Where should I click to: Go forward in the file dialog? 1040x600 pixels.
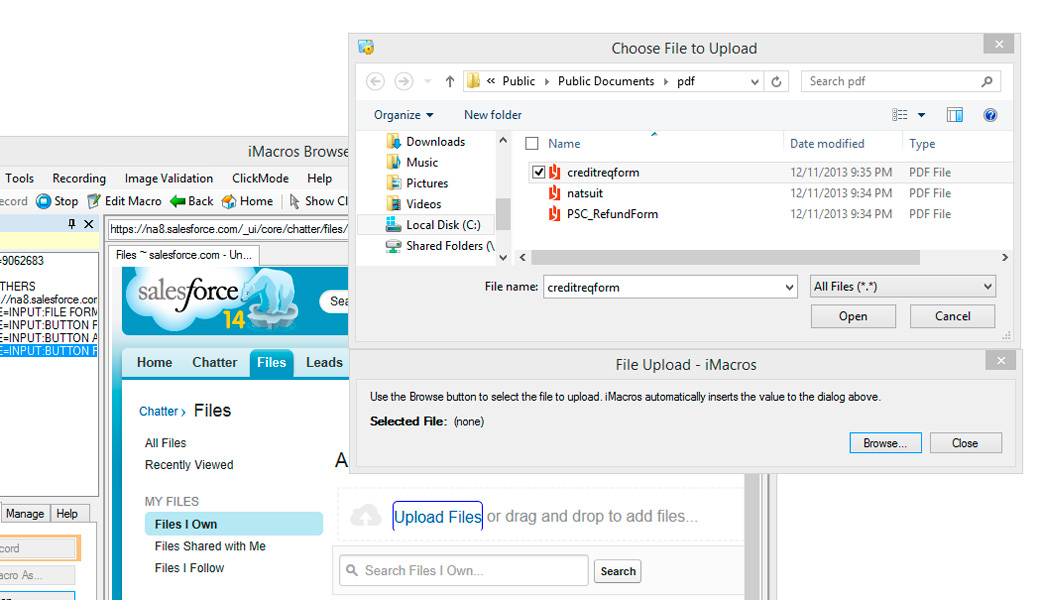pyautogui.click(x=403, y=82)
